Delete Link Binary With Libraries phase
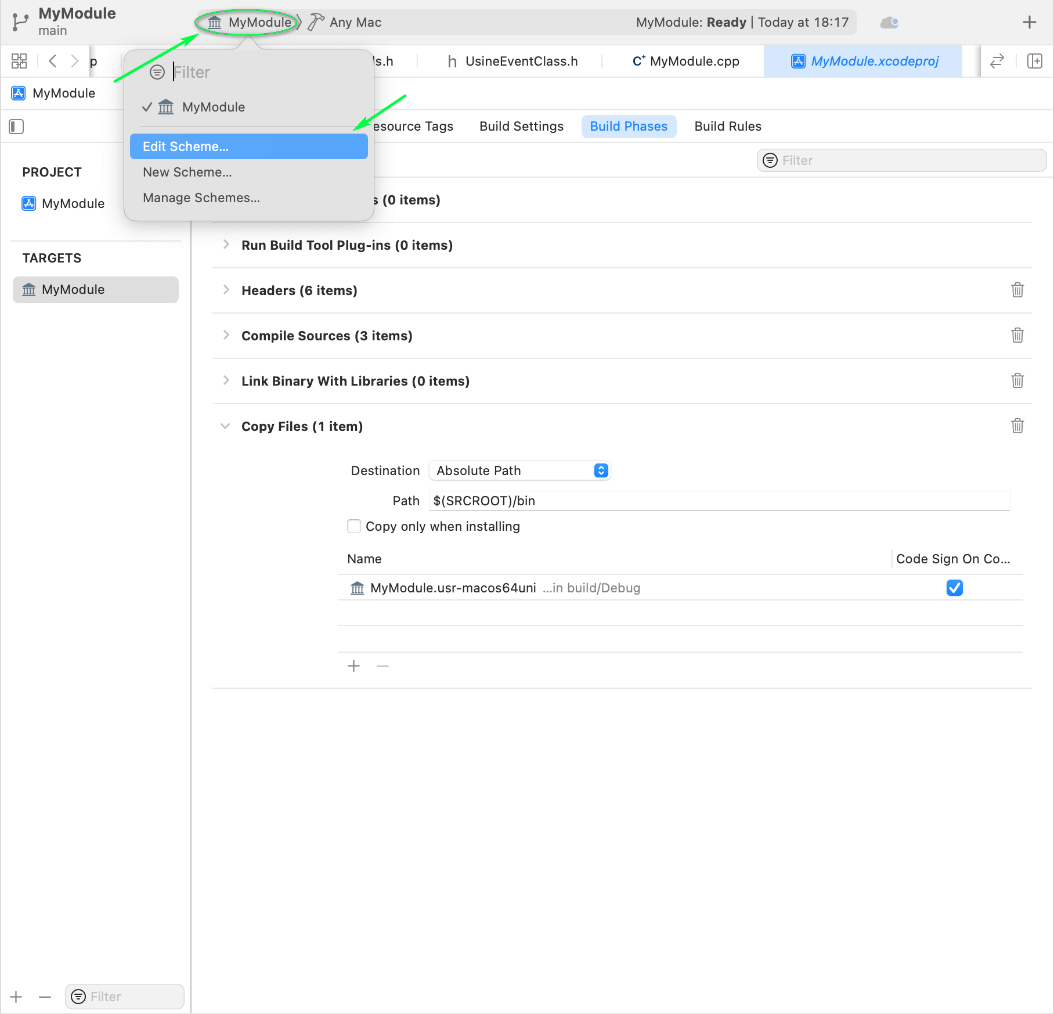This screenshot has height=1014, width=1054. pos(1017,381)
